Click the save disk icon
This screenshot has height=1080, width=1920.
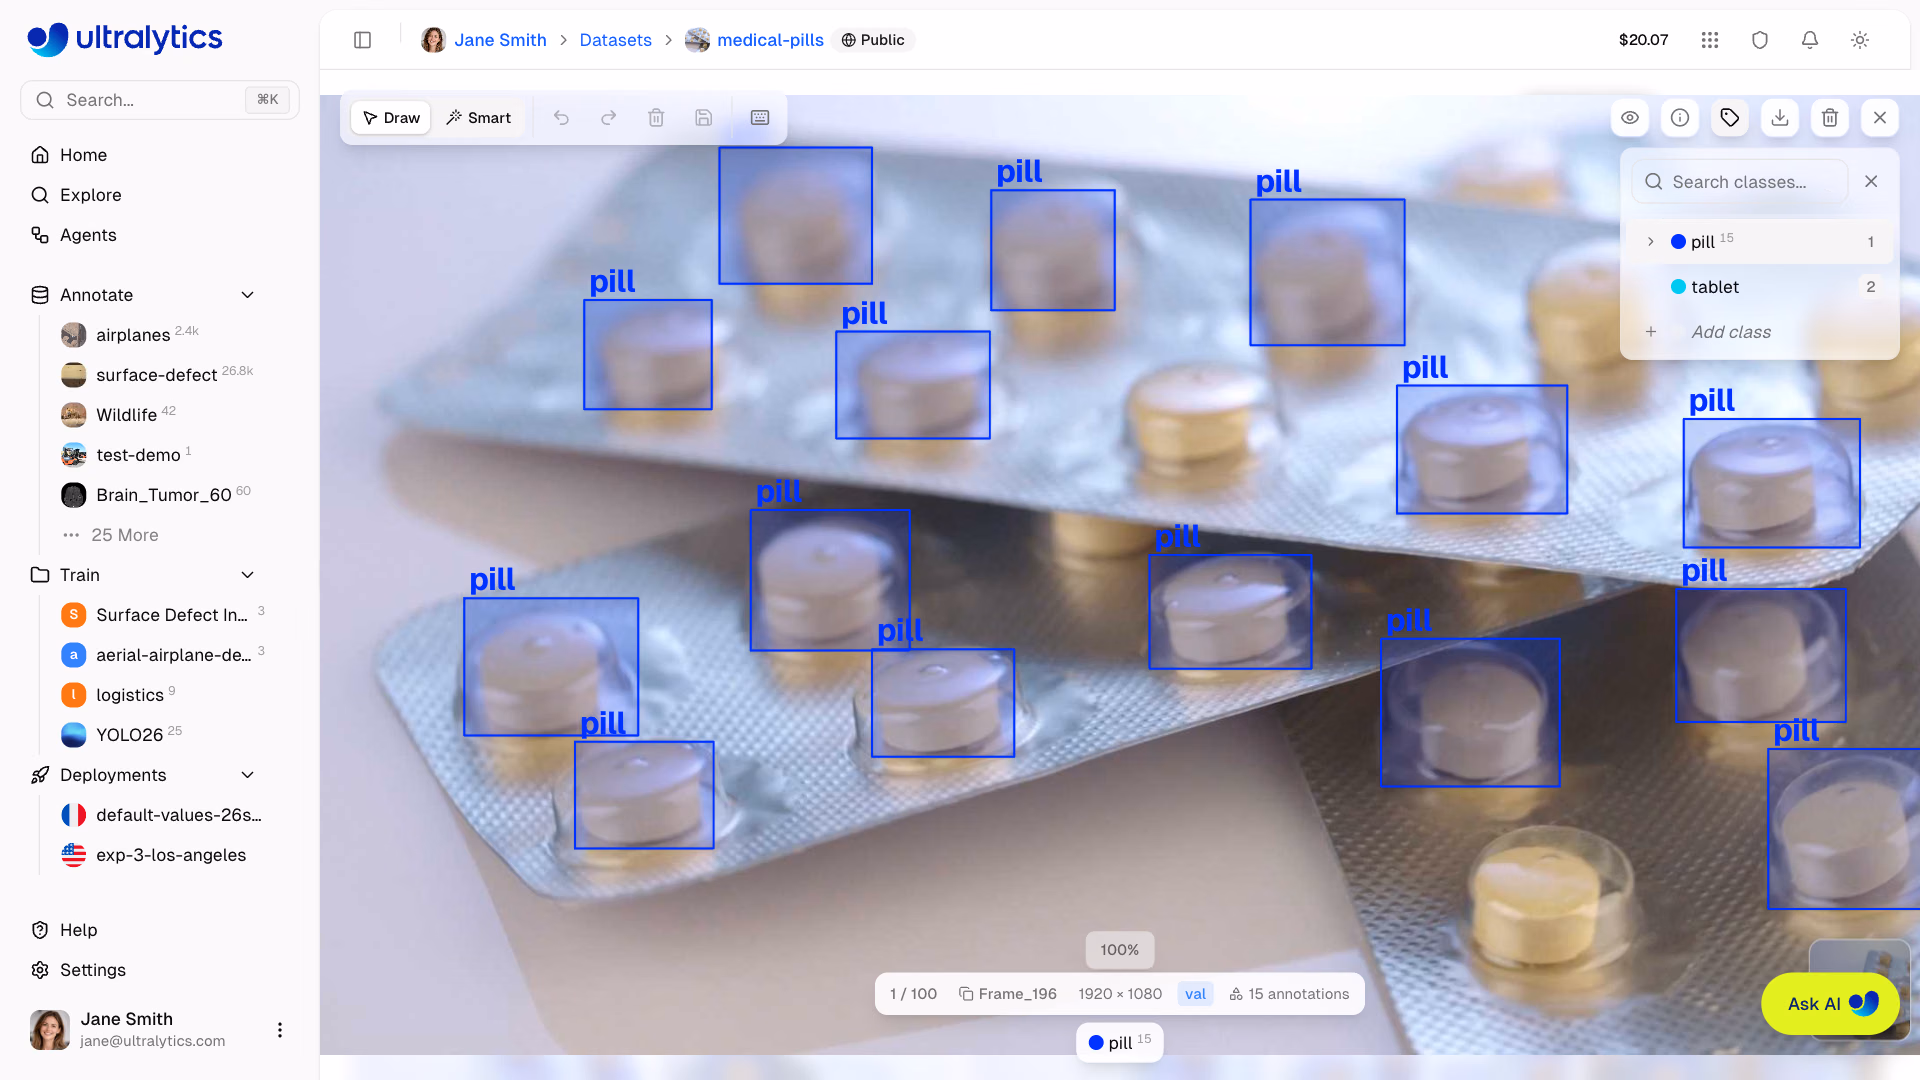coord(704,118)
